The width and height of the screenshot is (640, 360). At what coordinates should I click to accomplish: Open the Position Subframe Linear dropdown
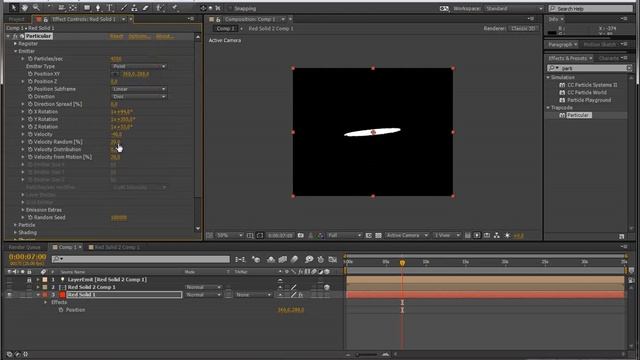click(139, 89)
